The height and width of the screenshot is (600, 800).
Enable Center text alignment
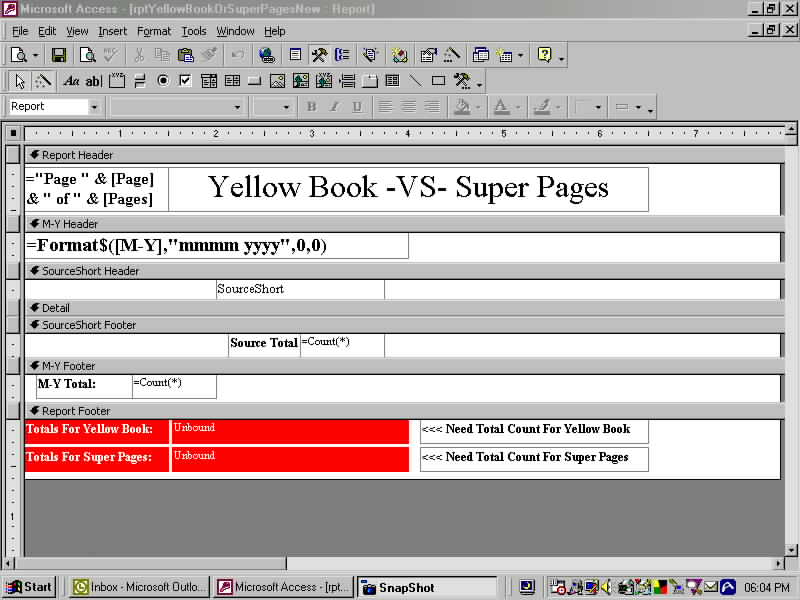(x=409, y=107)
